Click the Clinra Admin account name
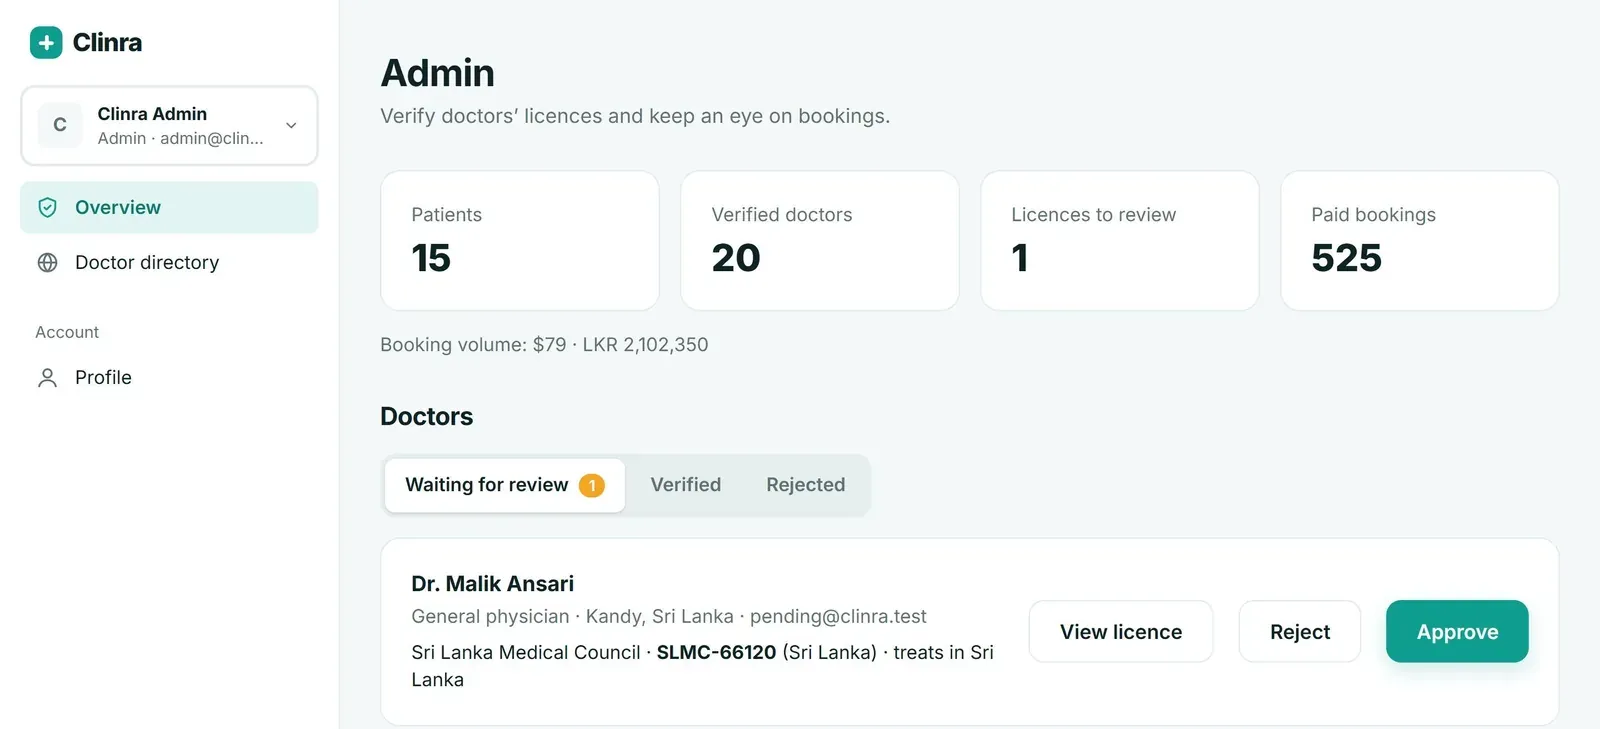Viewport: 1600px width, 729px height. point(152,114)
